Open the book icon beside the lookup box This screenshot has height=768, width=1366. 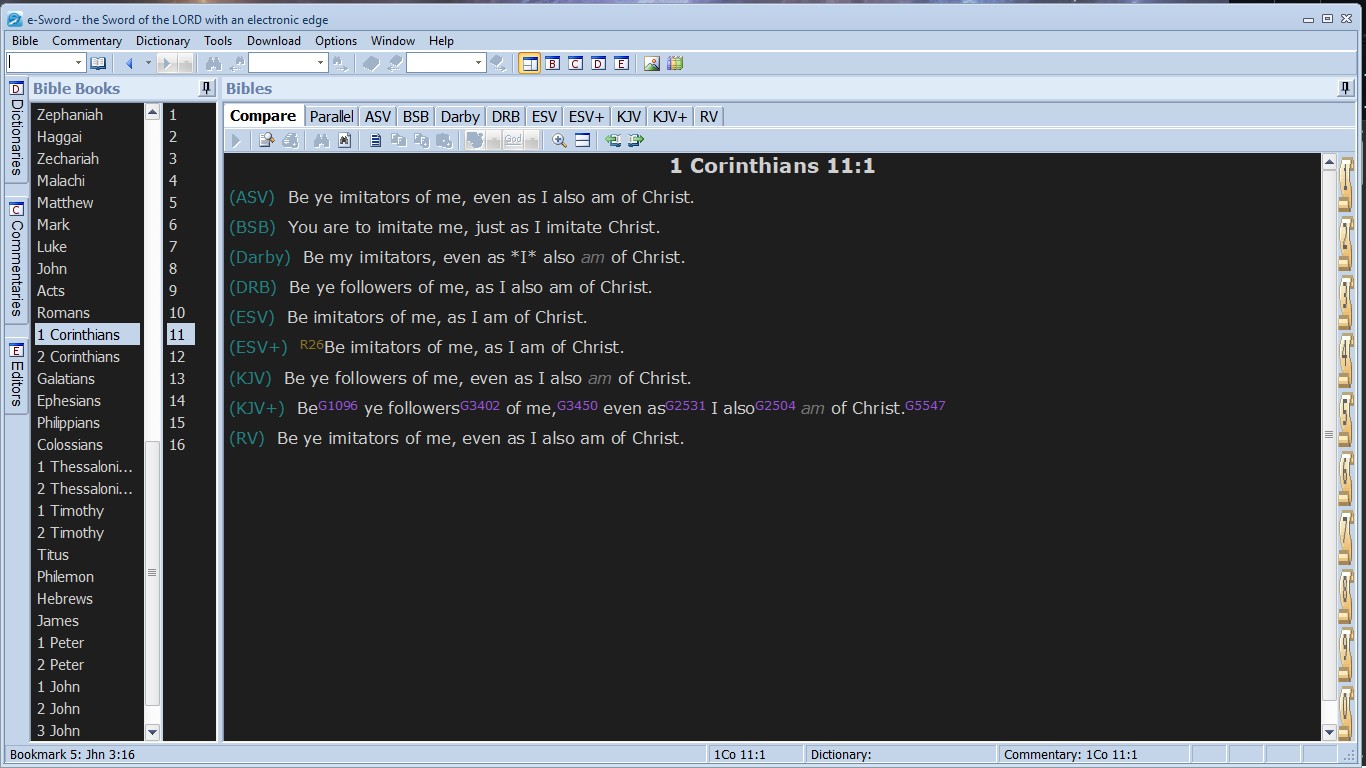click(98, 63)
